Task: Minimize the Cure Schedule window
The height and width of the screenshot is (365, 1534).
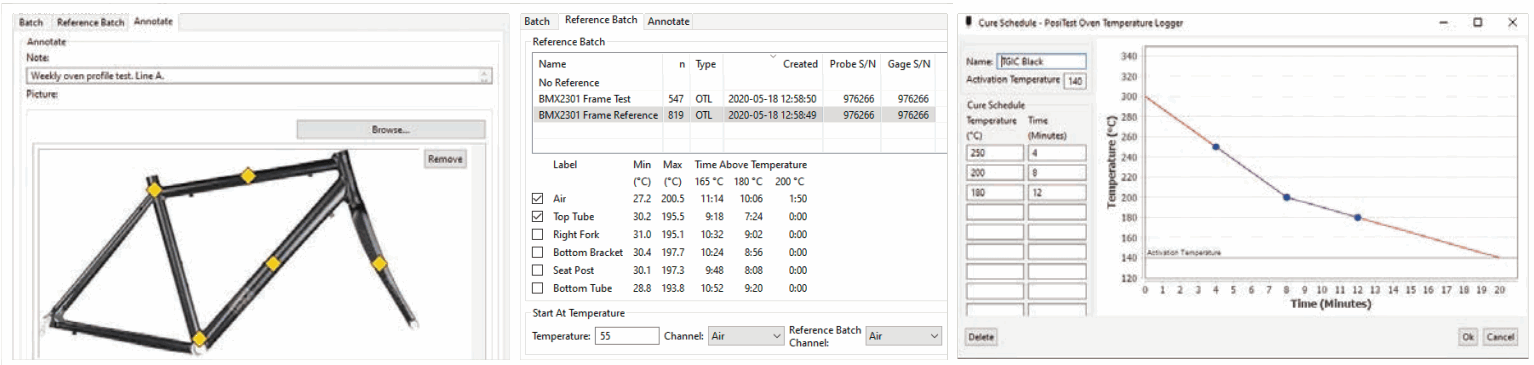Action: tap(1443, 21)
